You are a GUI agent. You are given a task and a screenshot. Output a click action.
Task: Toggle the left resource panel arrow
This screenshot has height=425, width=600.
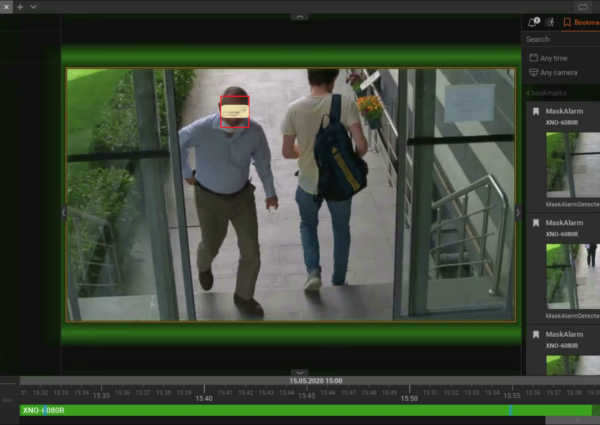point(64,212)
